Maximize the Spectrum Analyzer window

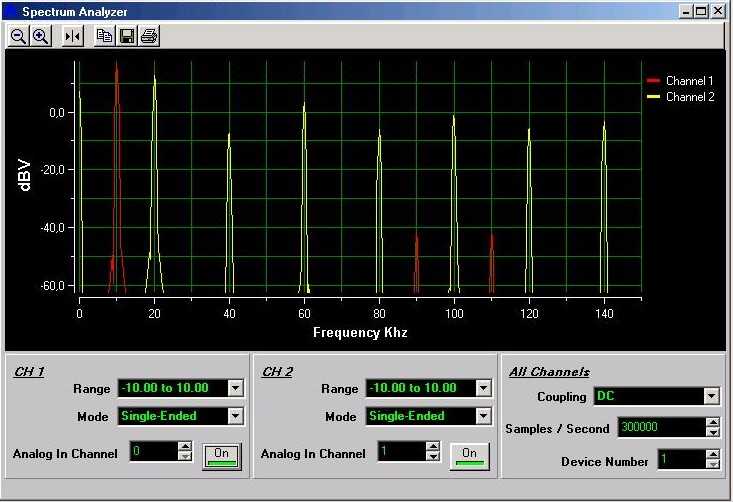pos(701,11)
